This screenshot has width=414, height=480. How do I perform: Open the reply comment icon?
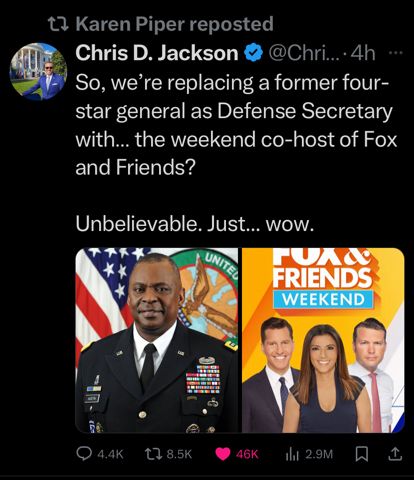(x=84, y=453)
